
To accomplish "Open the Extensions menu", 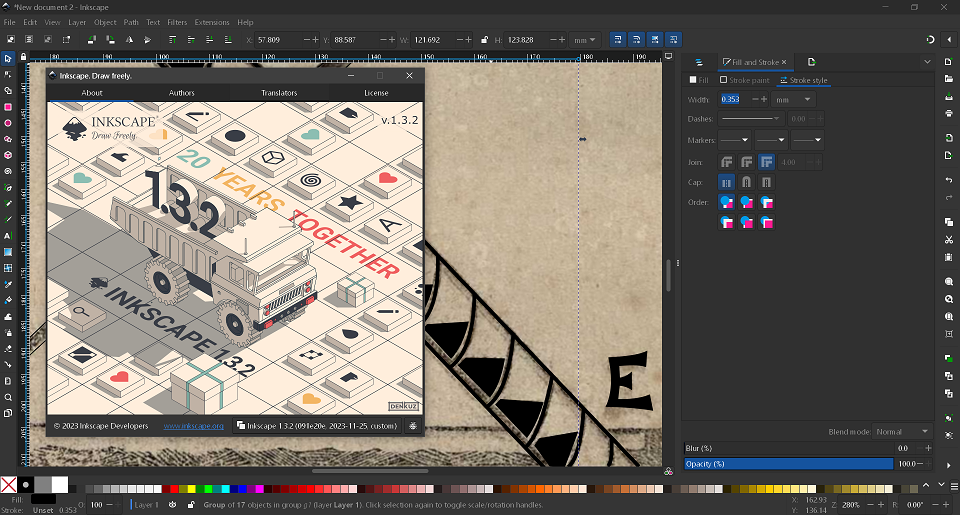I will [212, 22].
